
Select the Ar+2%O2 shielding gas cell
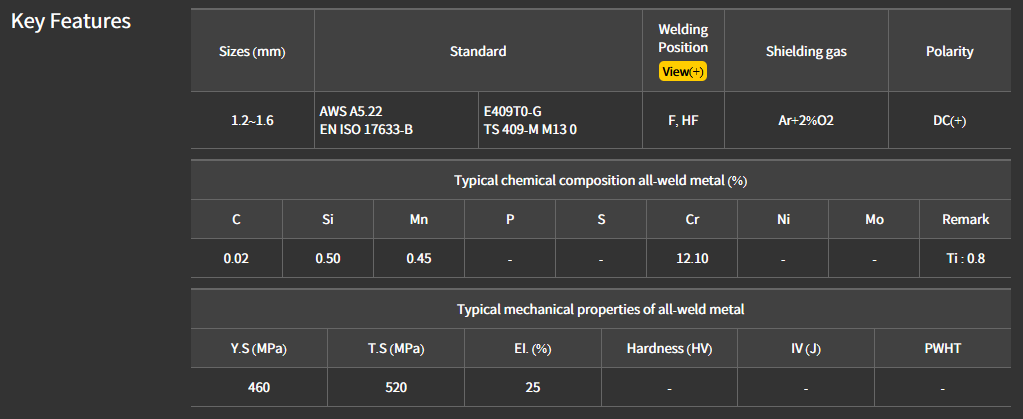coord(806,120)
